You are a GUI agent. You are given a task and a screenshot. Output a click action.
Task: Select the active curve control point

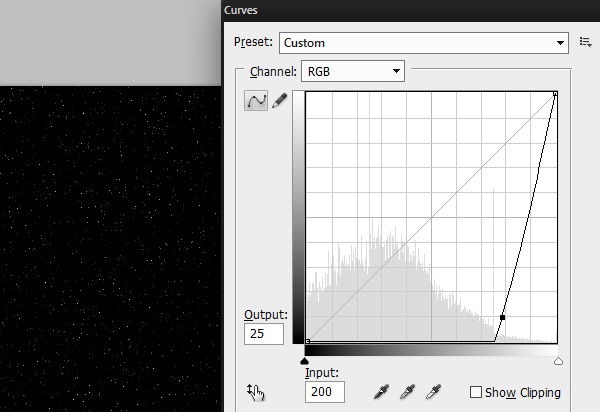pyautogui.click(x=502, y=317)
